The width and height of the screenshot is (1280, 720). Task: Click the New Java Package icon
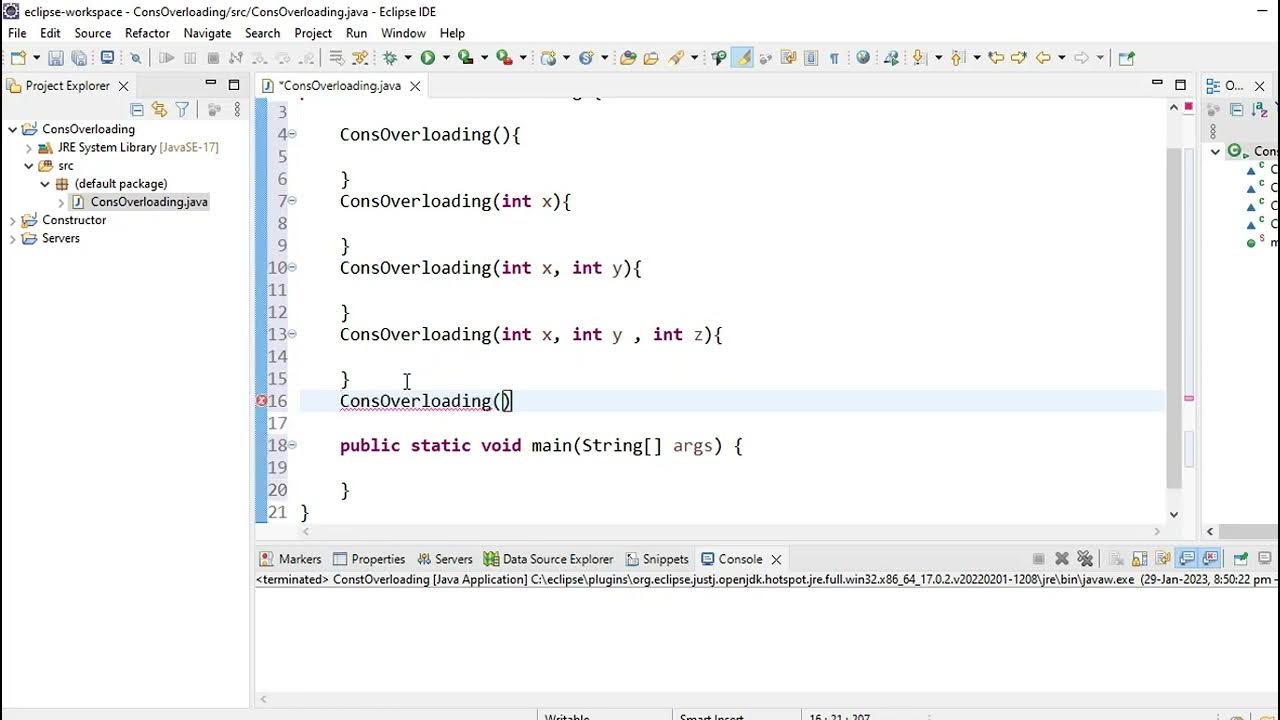pos(548,58)
